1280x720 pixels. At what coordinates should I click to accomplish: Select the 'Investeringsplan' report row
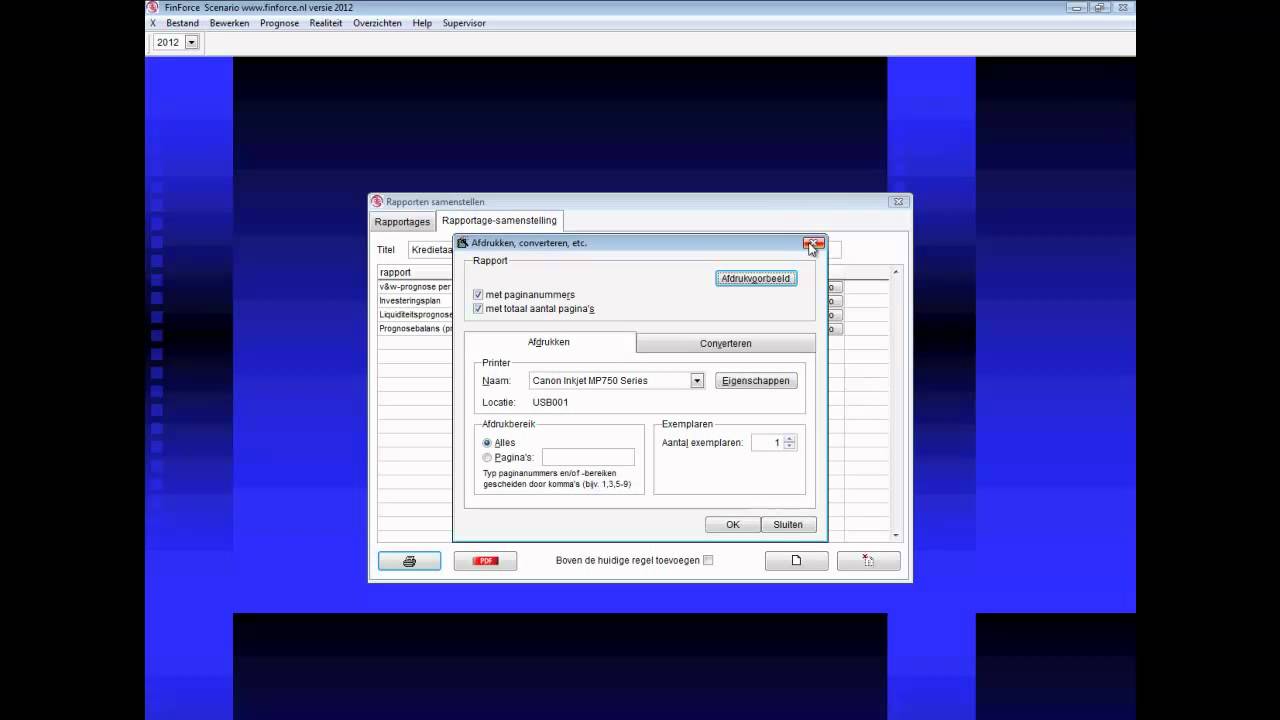pyautogui.click(x=415, y=301)
